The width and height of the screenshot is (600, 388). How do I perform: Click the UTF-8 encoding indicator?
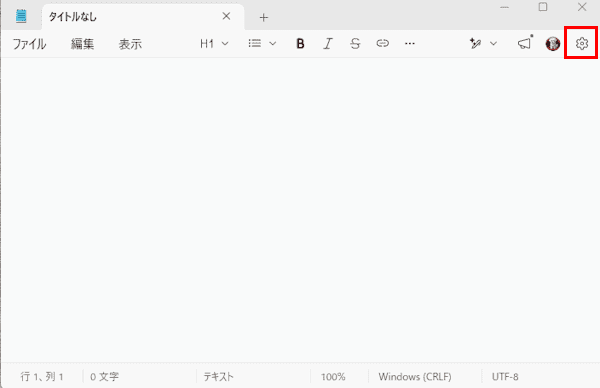(505, 377)
